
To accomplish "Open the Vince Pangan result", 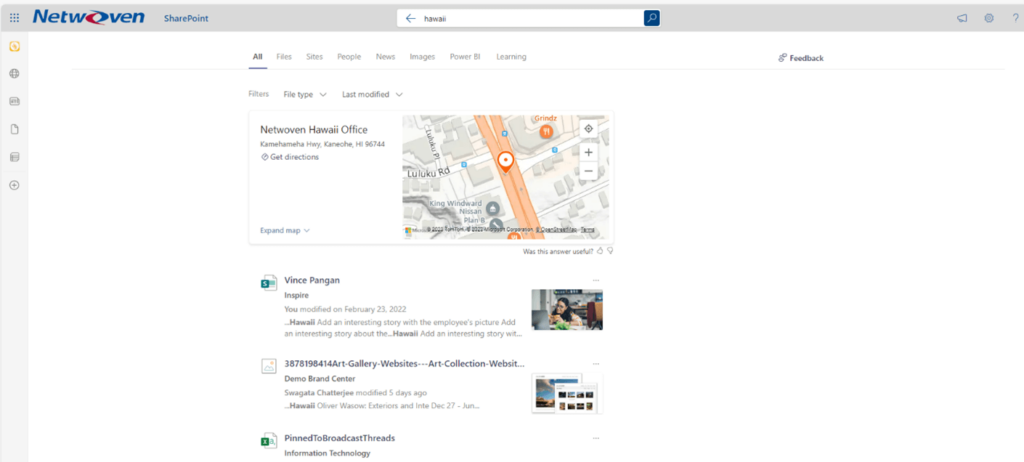I will [x=312, y=280].
